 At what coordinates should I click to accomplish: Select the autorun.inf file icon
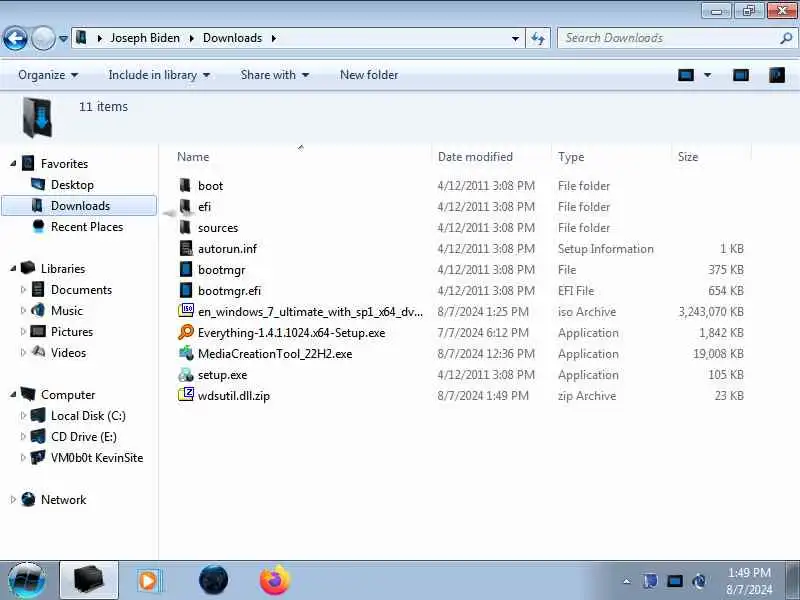click(x=186, y=248)
